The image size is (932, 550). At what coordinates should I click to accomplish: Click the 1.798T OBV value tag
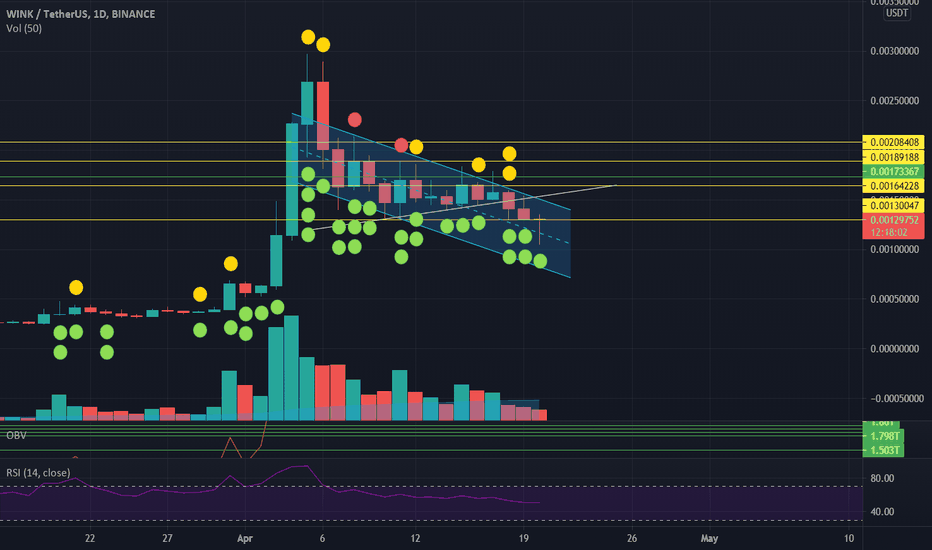pos(883,436)
